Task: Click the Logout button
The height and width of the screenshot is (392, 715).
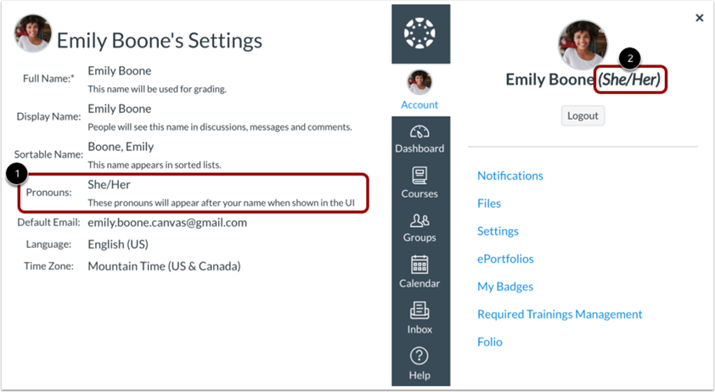Action: tap(583, 116)
